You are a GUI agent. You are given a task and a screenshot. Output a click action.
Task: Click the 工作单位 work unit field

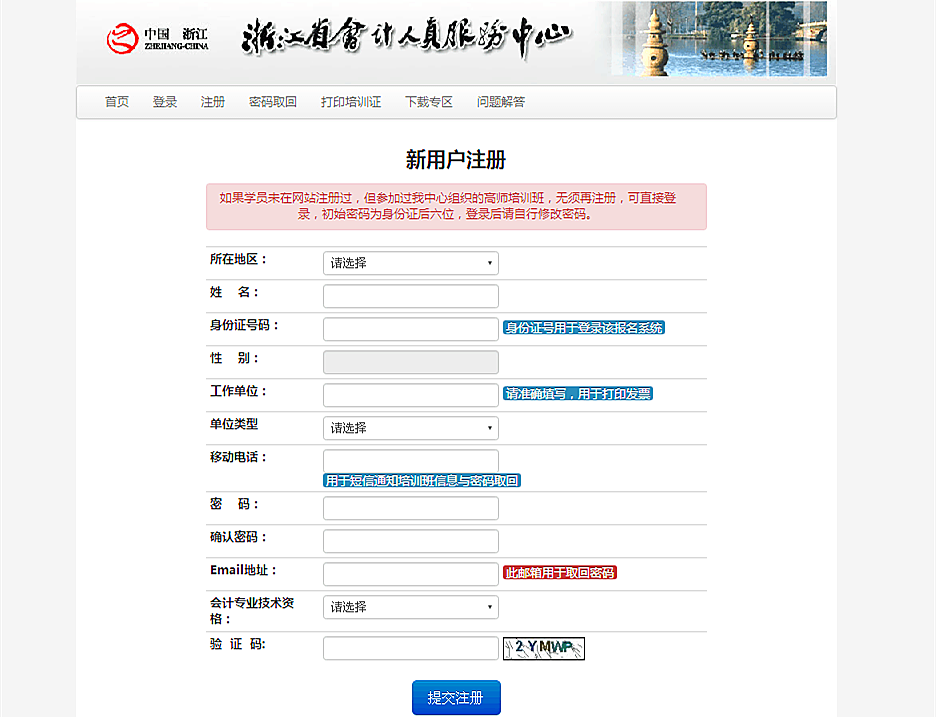click(x=410, y=395)
